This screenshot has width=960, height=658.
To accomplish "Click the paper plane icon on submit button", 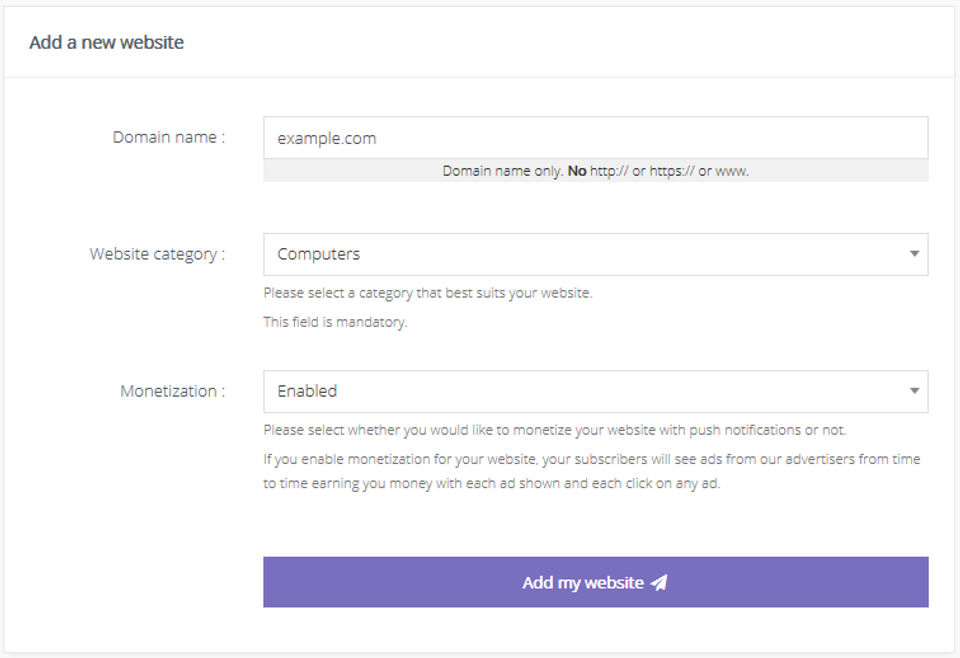I will point(659,582).
